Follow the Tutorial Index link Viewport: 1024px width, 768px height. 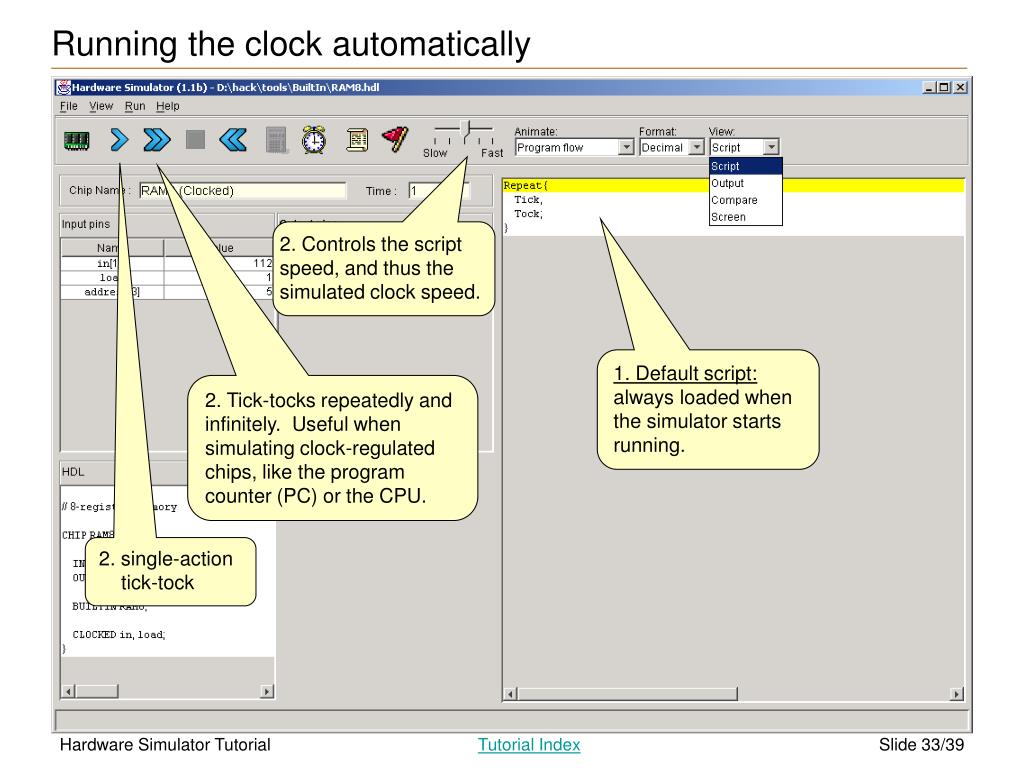[529, 744]
